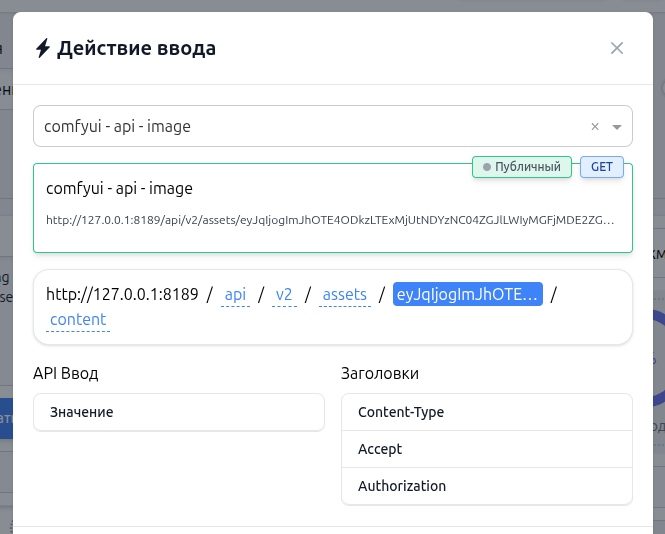Click the content path segment
This screenshot has width=665, height=534.
(x=78, y=319)
